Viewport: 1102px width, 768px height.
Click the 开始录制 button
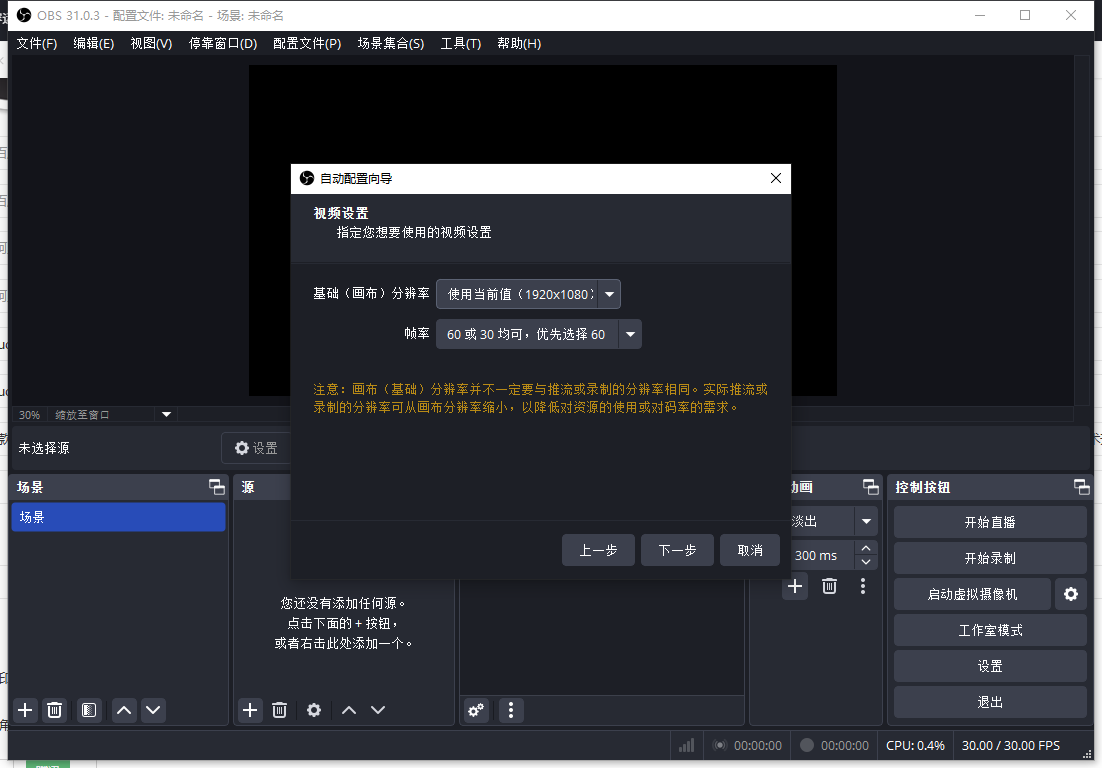coord(989,557)
